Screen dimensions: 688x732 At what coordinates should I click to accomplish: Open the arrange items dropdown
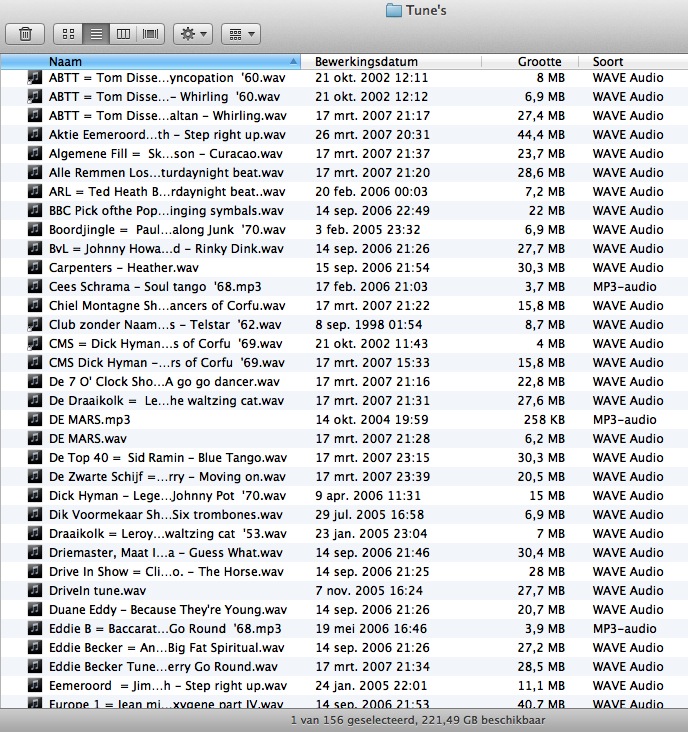coord(240,34)
